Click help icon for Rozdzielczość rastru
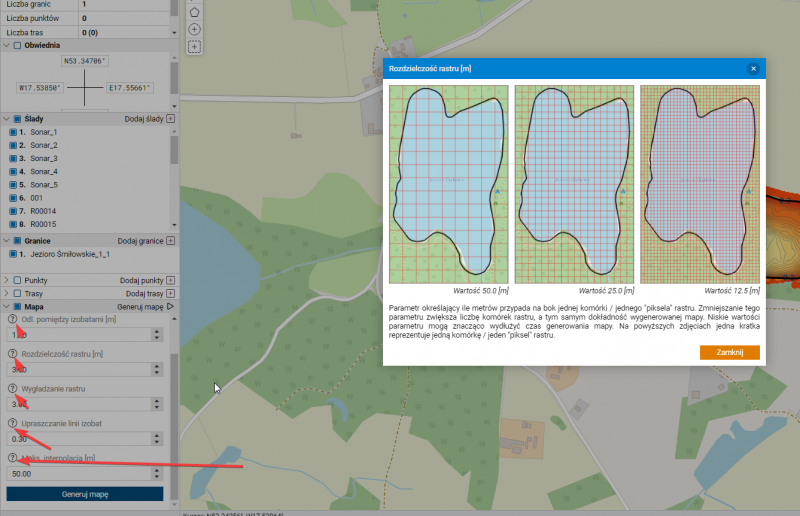This screenshot has height=516, width=800. 12,354
